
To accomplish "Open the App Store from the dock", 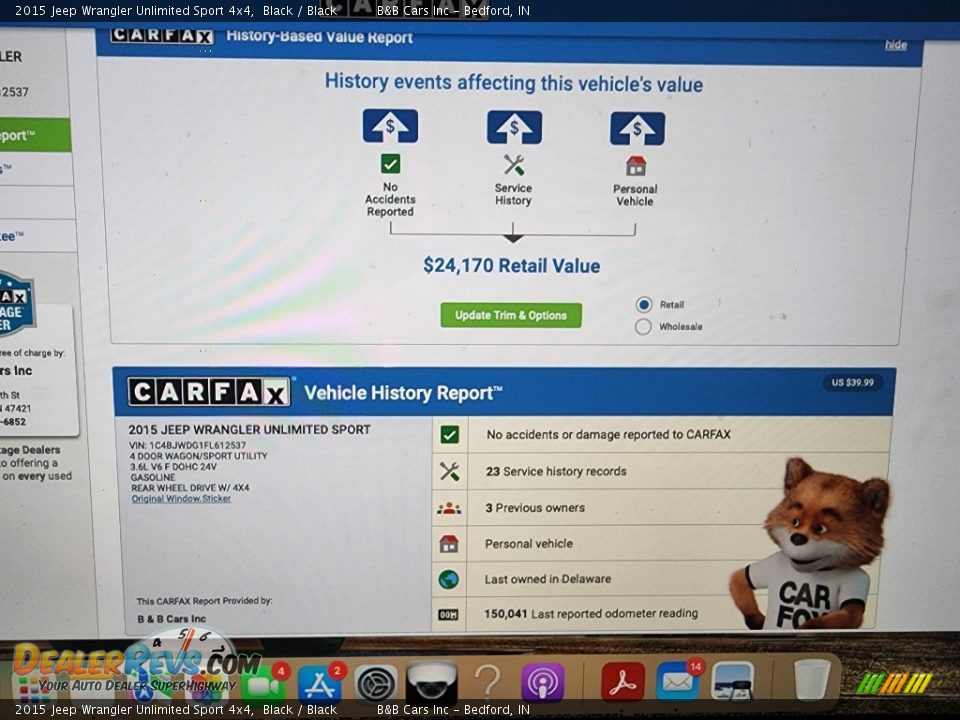I will pyautogui.click(x=319, y=683).
